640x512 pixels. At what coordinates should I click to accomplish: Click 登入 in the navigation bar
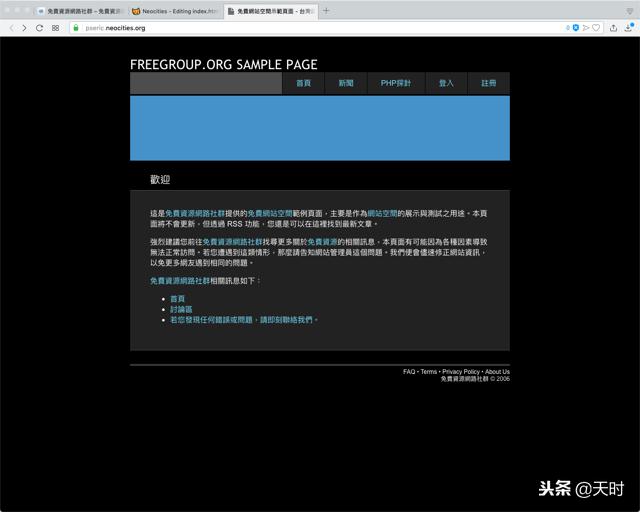[x=446, y=84]
